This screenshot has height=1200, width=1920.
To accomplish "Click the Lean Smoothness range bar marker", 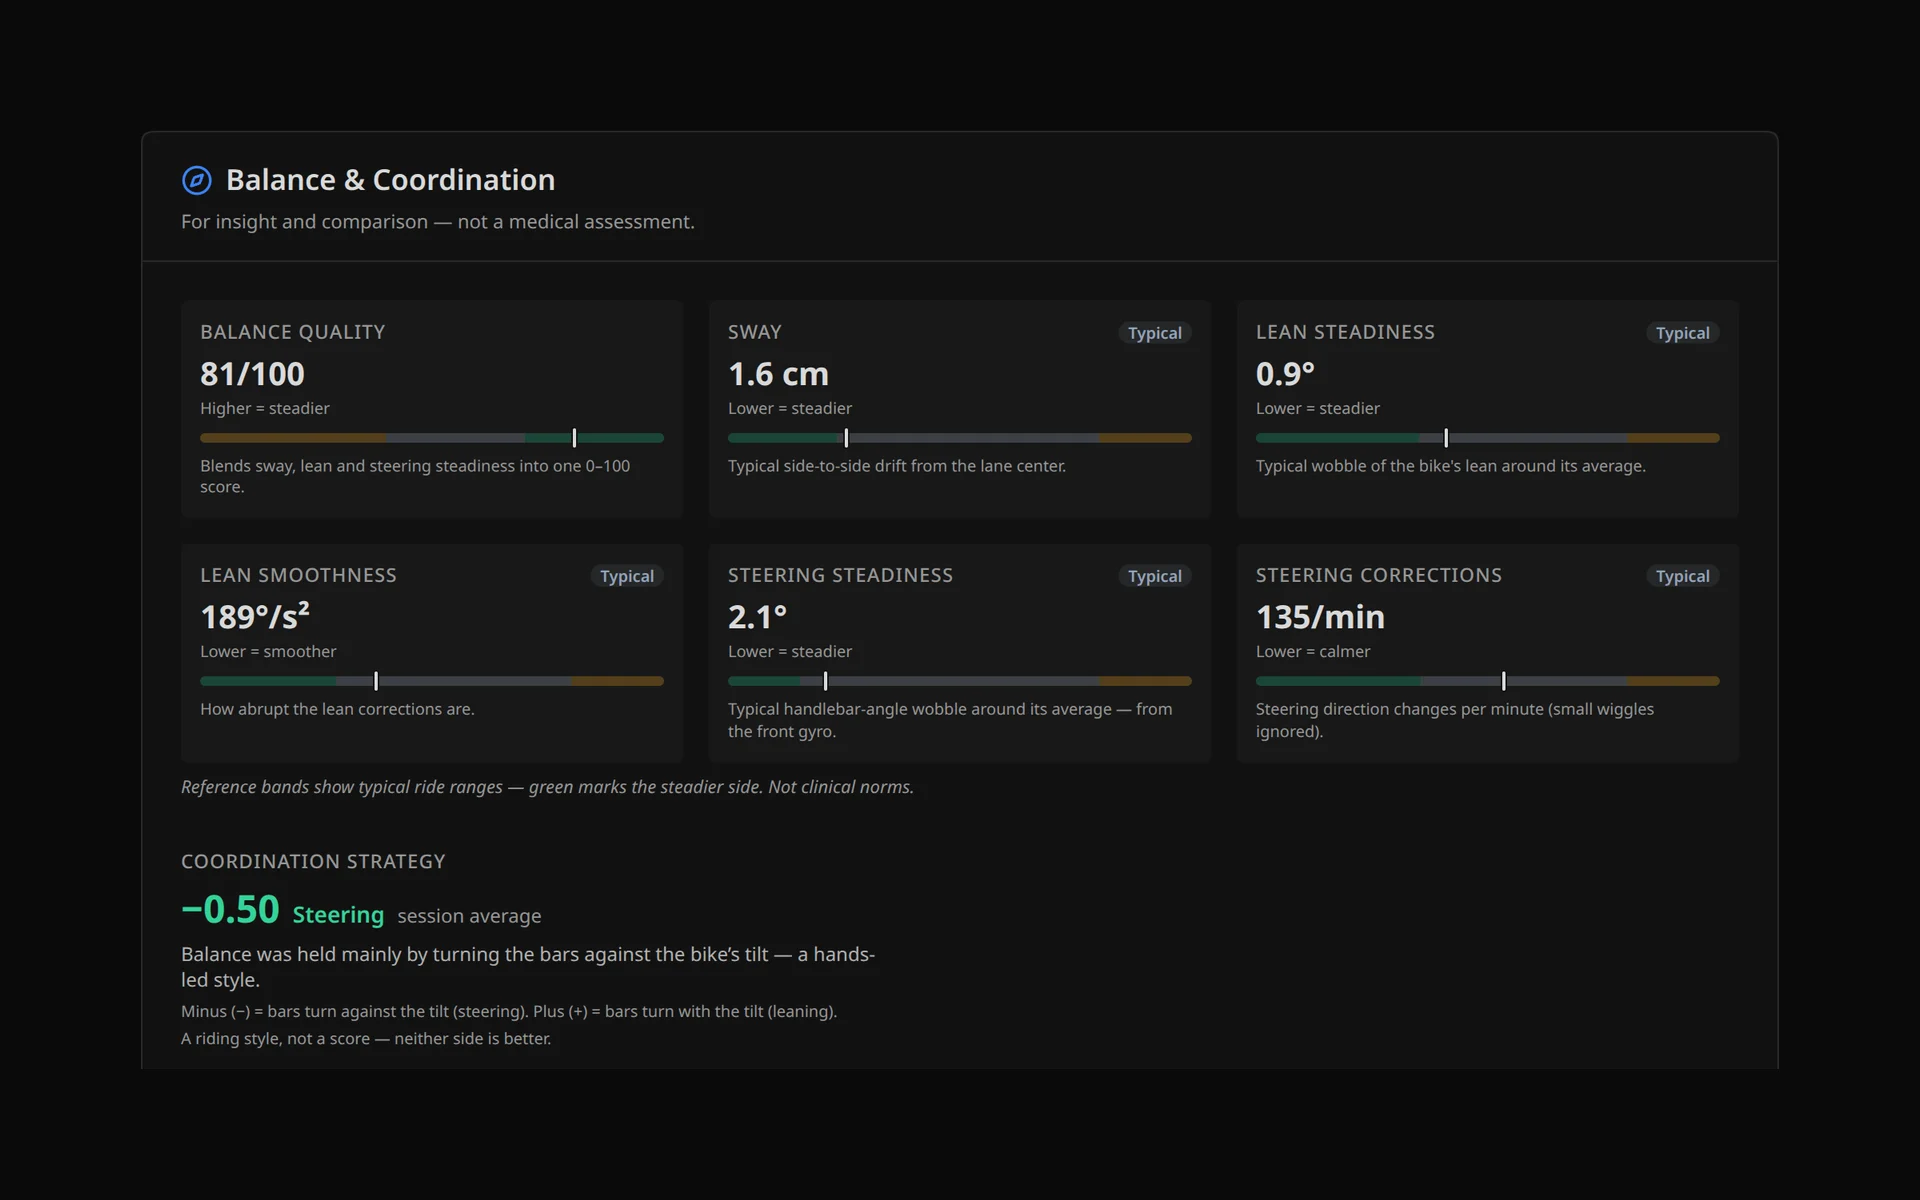I will (376, 681).
